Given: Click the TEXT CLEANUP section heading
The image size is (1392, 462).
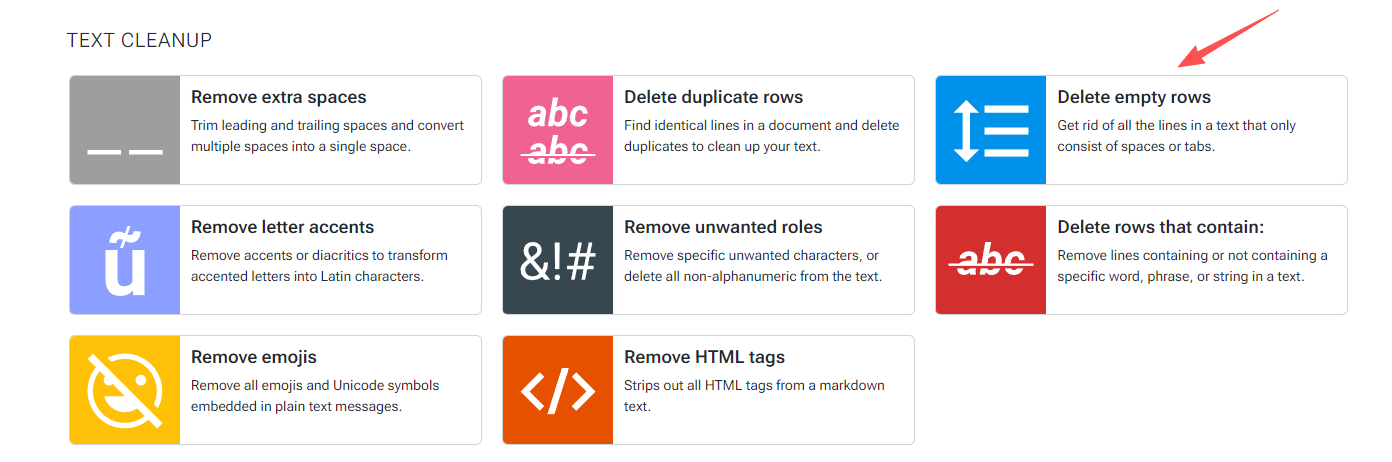Looking at the screenshot, I should click(x=139, y=40).
